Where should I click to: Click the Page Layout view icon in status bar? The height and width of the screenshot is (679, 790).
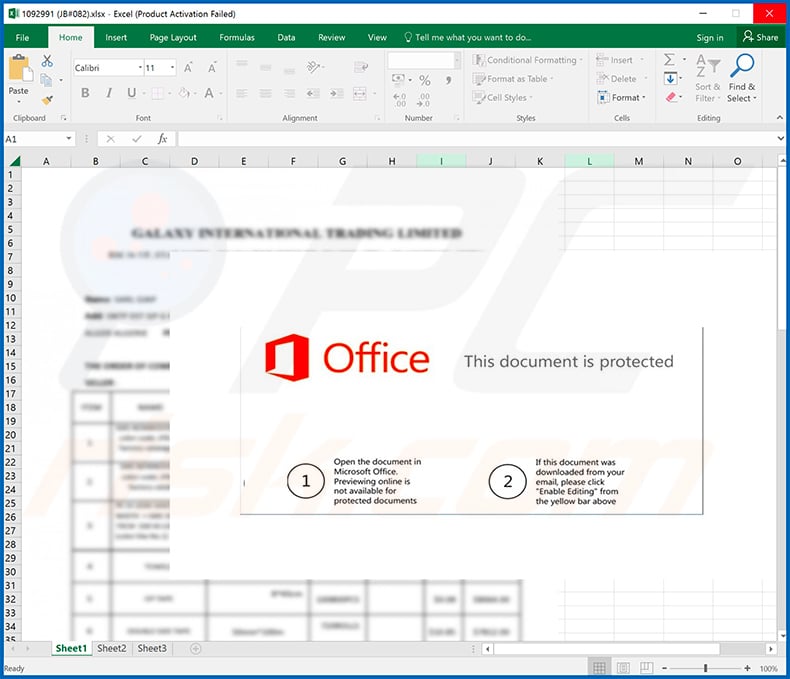623,668
